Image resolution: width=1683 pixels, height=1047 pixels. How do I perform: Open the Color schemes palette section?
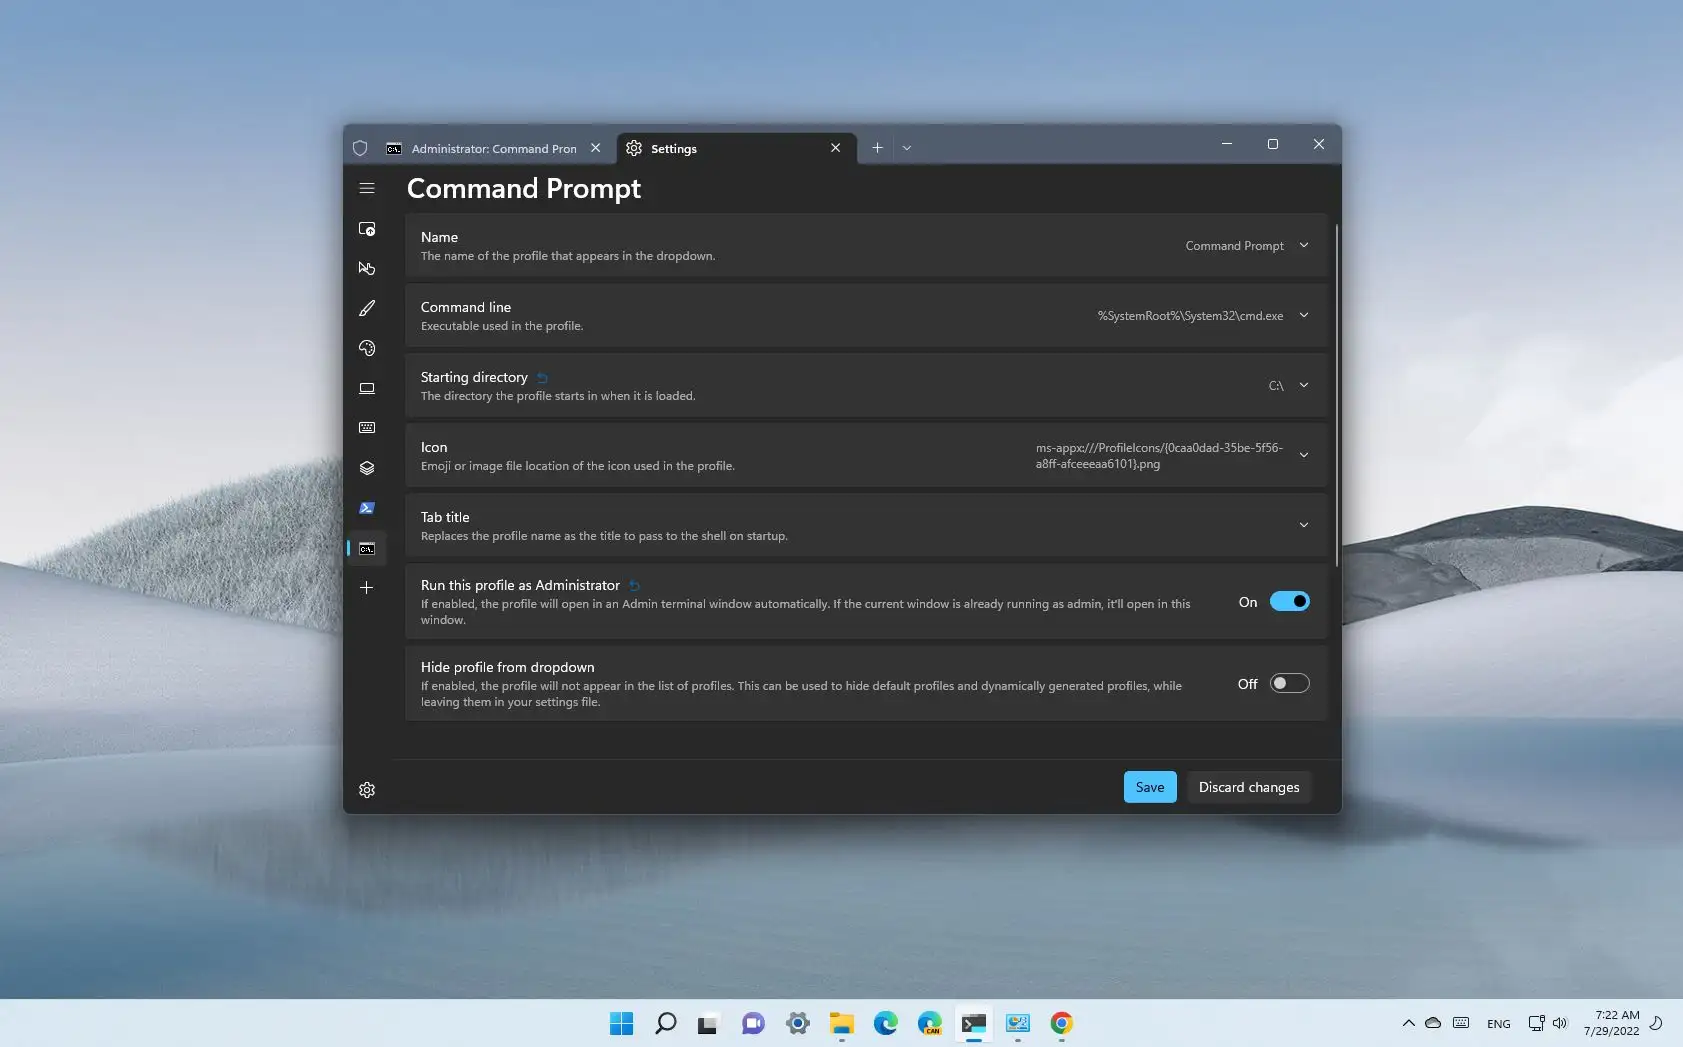[367, 348]
